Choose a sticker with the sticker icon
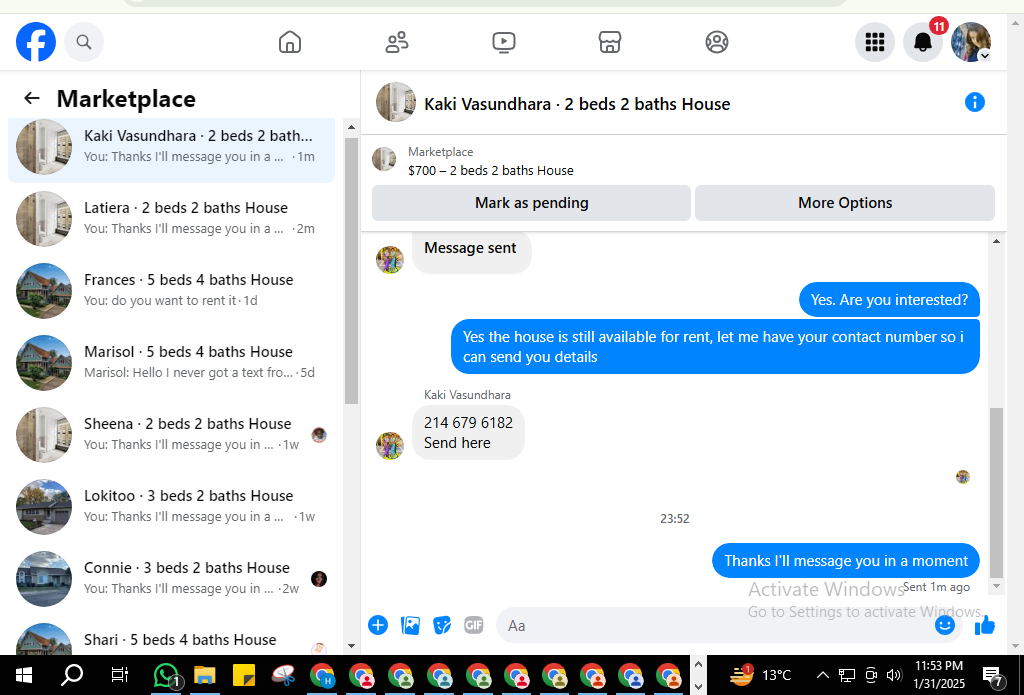1024x695 pixels. (442, 625)
